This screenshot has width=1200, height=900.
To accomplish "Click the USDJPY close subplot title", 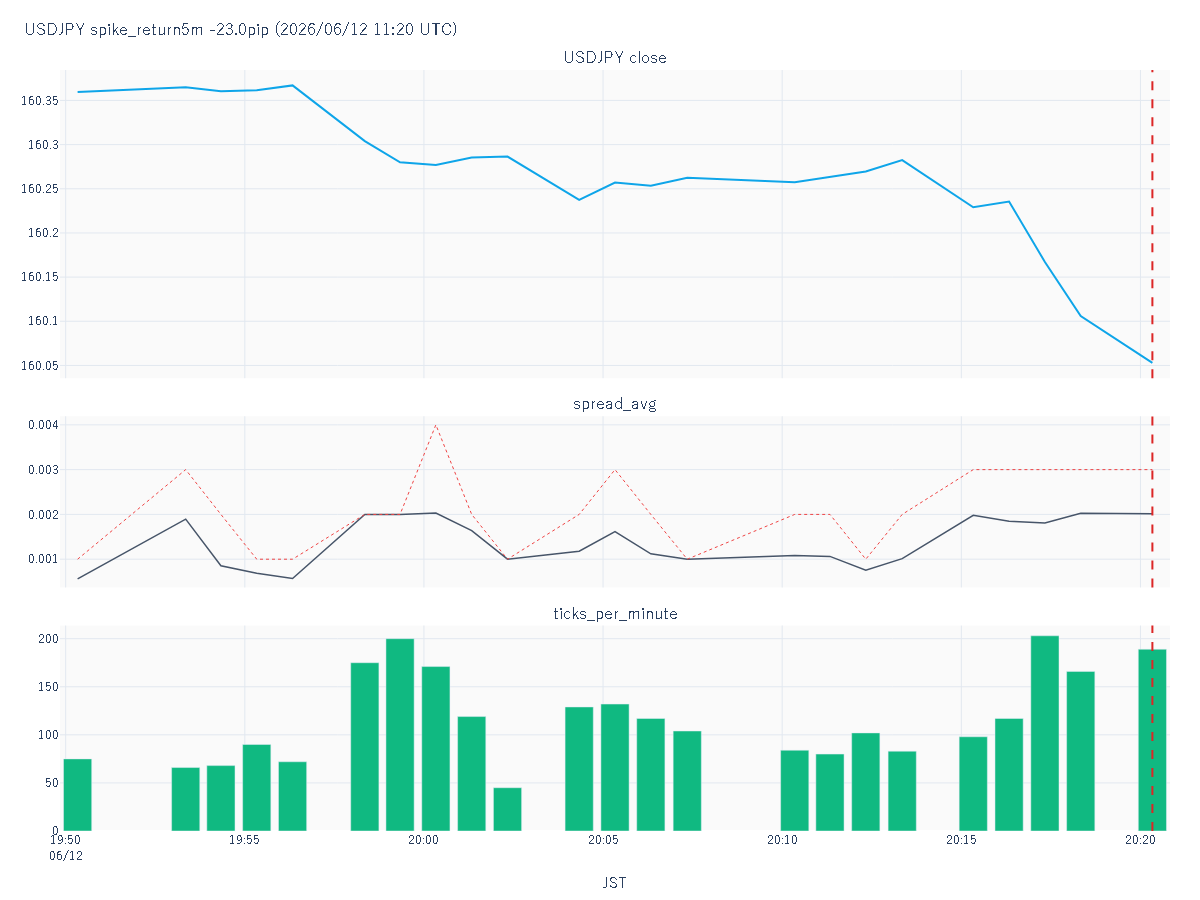I will coord(615,58).
